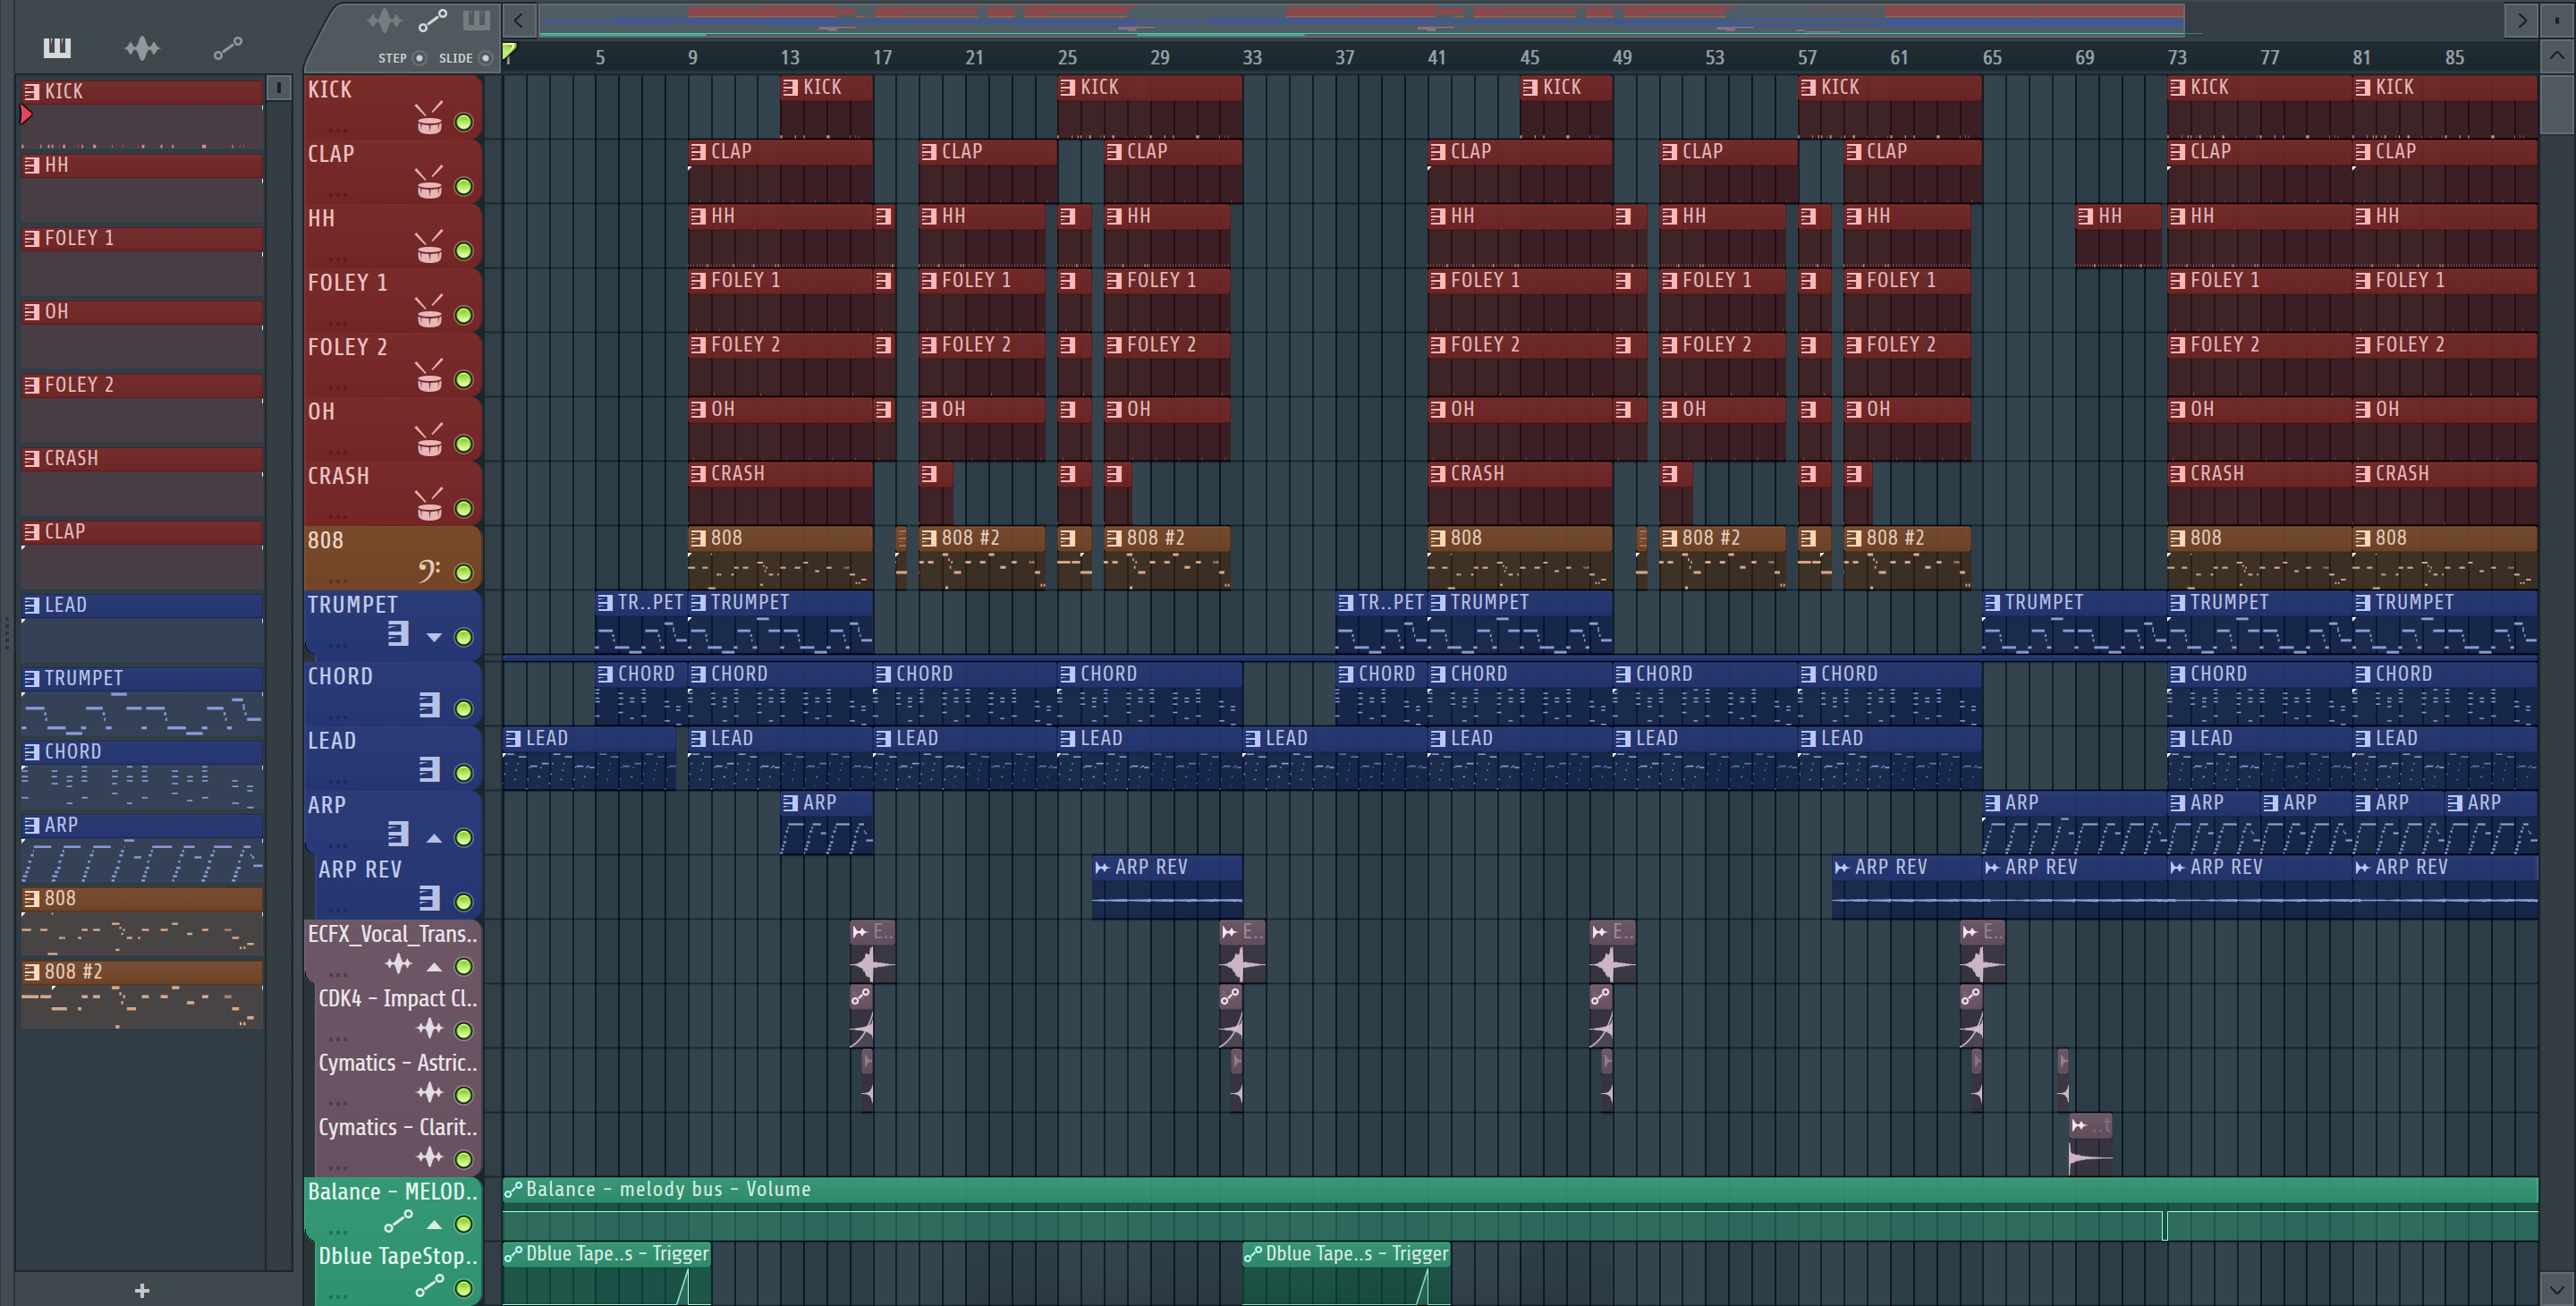This screenshot has height=1306, width=2576.
Task: Click the drum icon on HH track
Action: [429, 248]
